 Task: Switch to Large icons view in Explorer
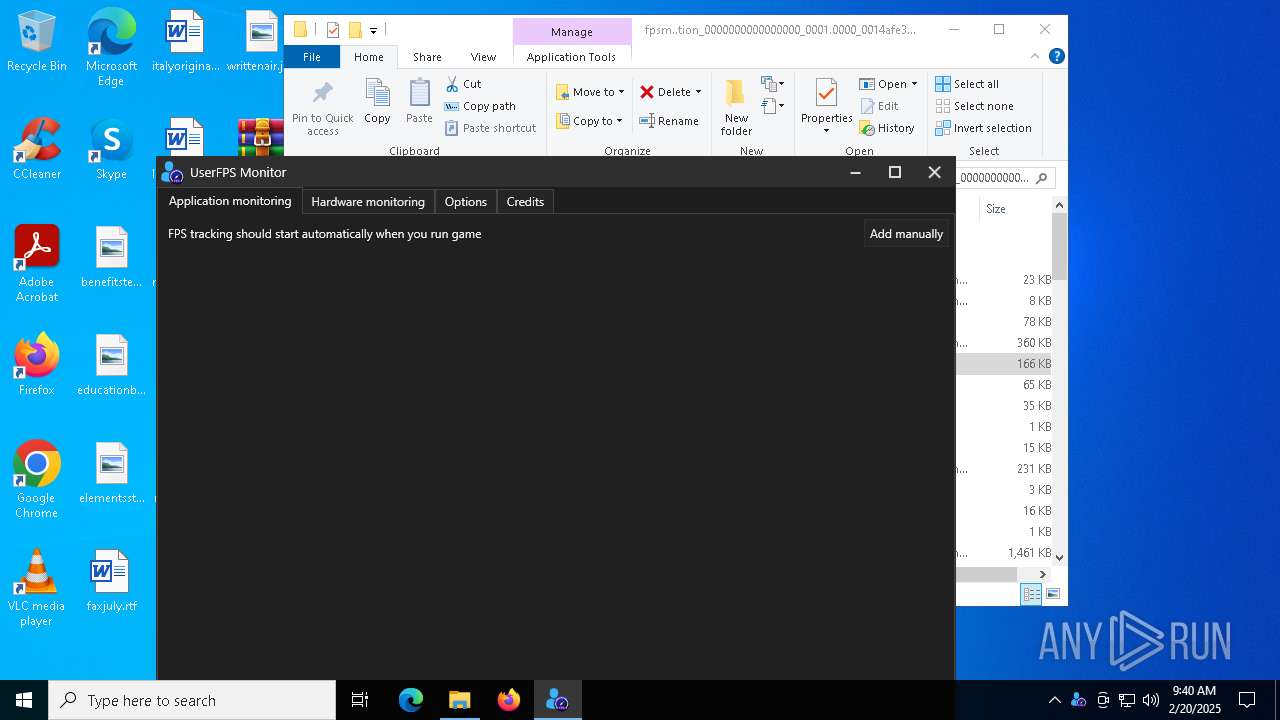click(x=1052, y=594)
